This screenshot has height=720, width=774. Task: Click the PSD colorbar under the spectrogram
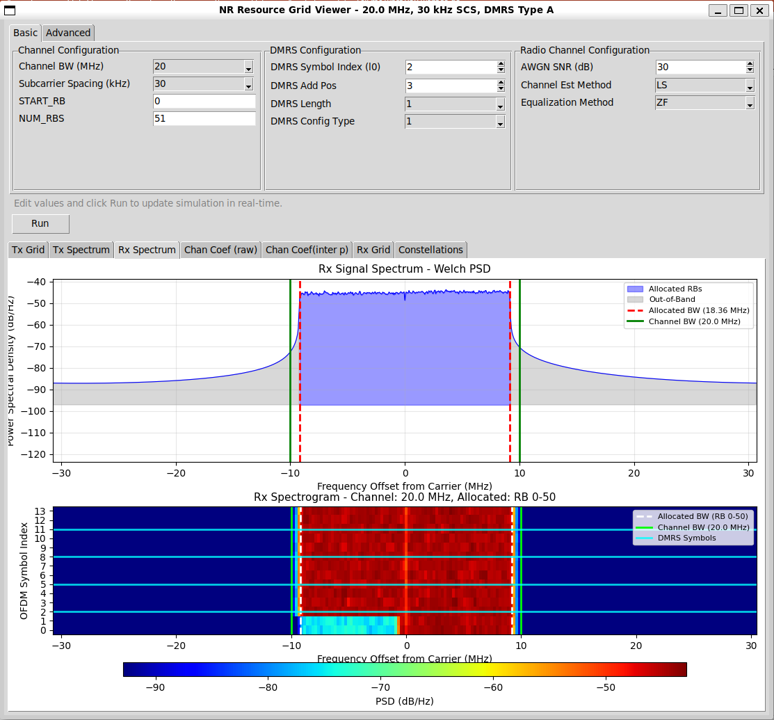point(405,669)
